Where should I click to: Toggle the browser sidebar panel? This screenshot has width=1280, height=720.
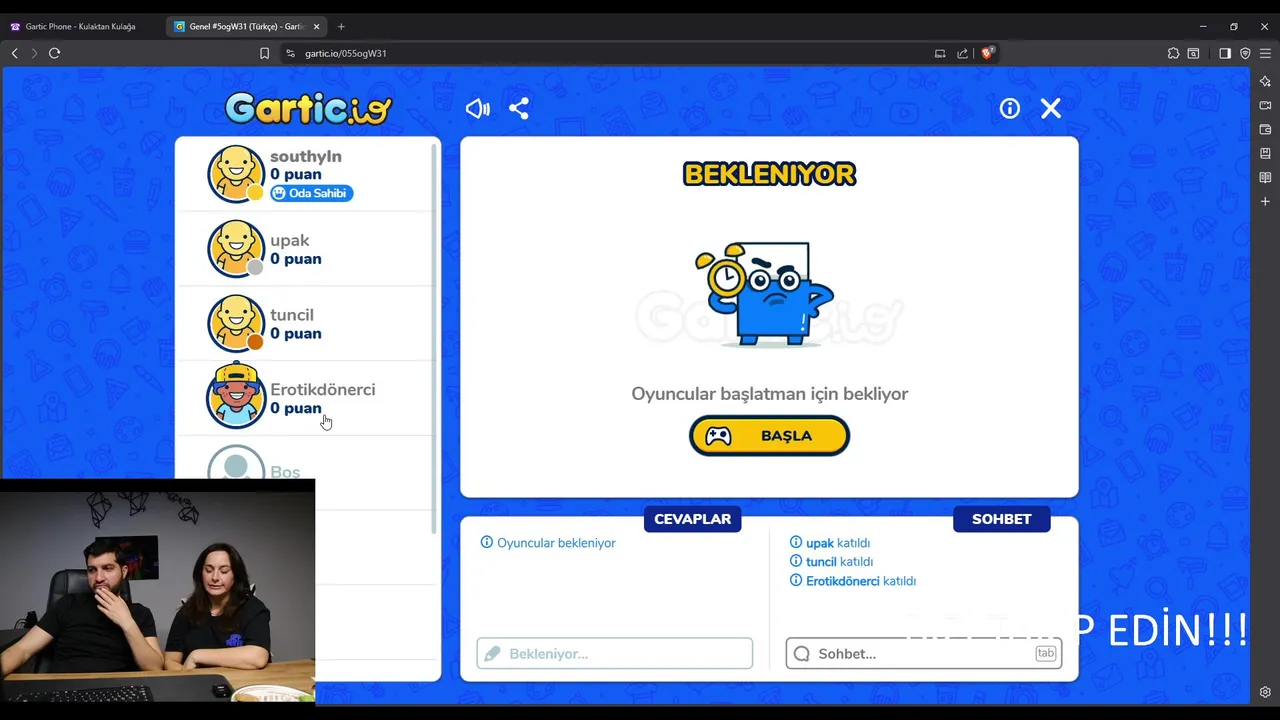click(1225, 53)
